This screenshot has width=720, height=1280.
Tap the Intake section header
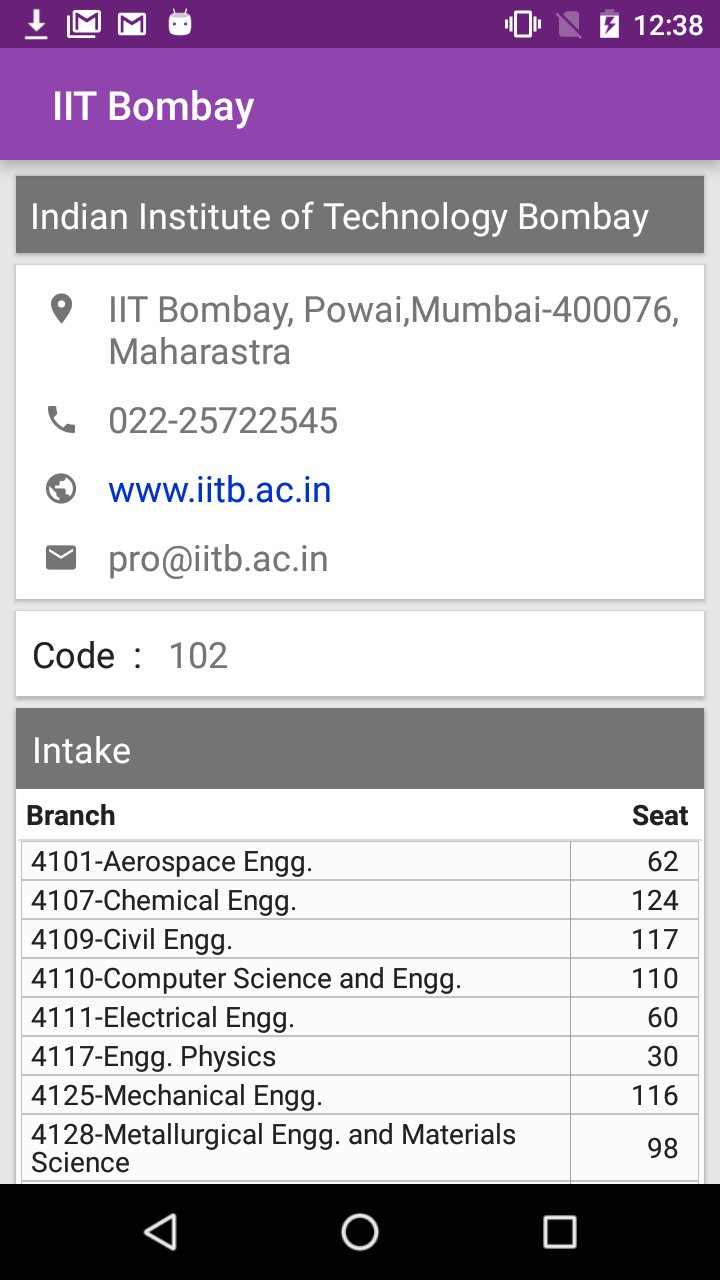360,749
